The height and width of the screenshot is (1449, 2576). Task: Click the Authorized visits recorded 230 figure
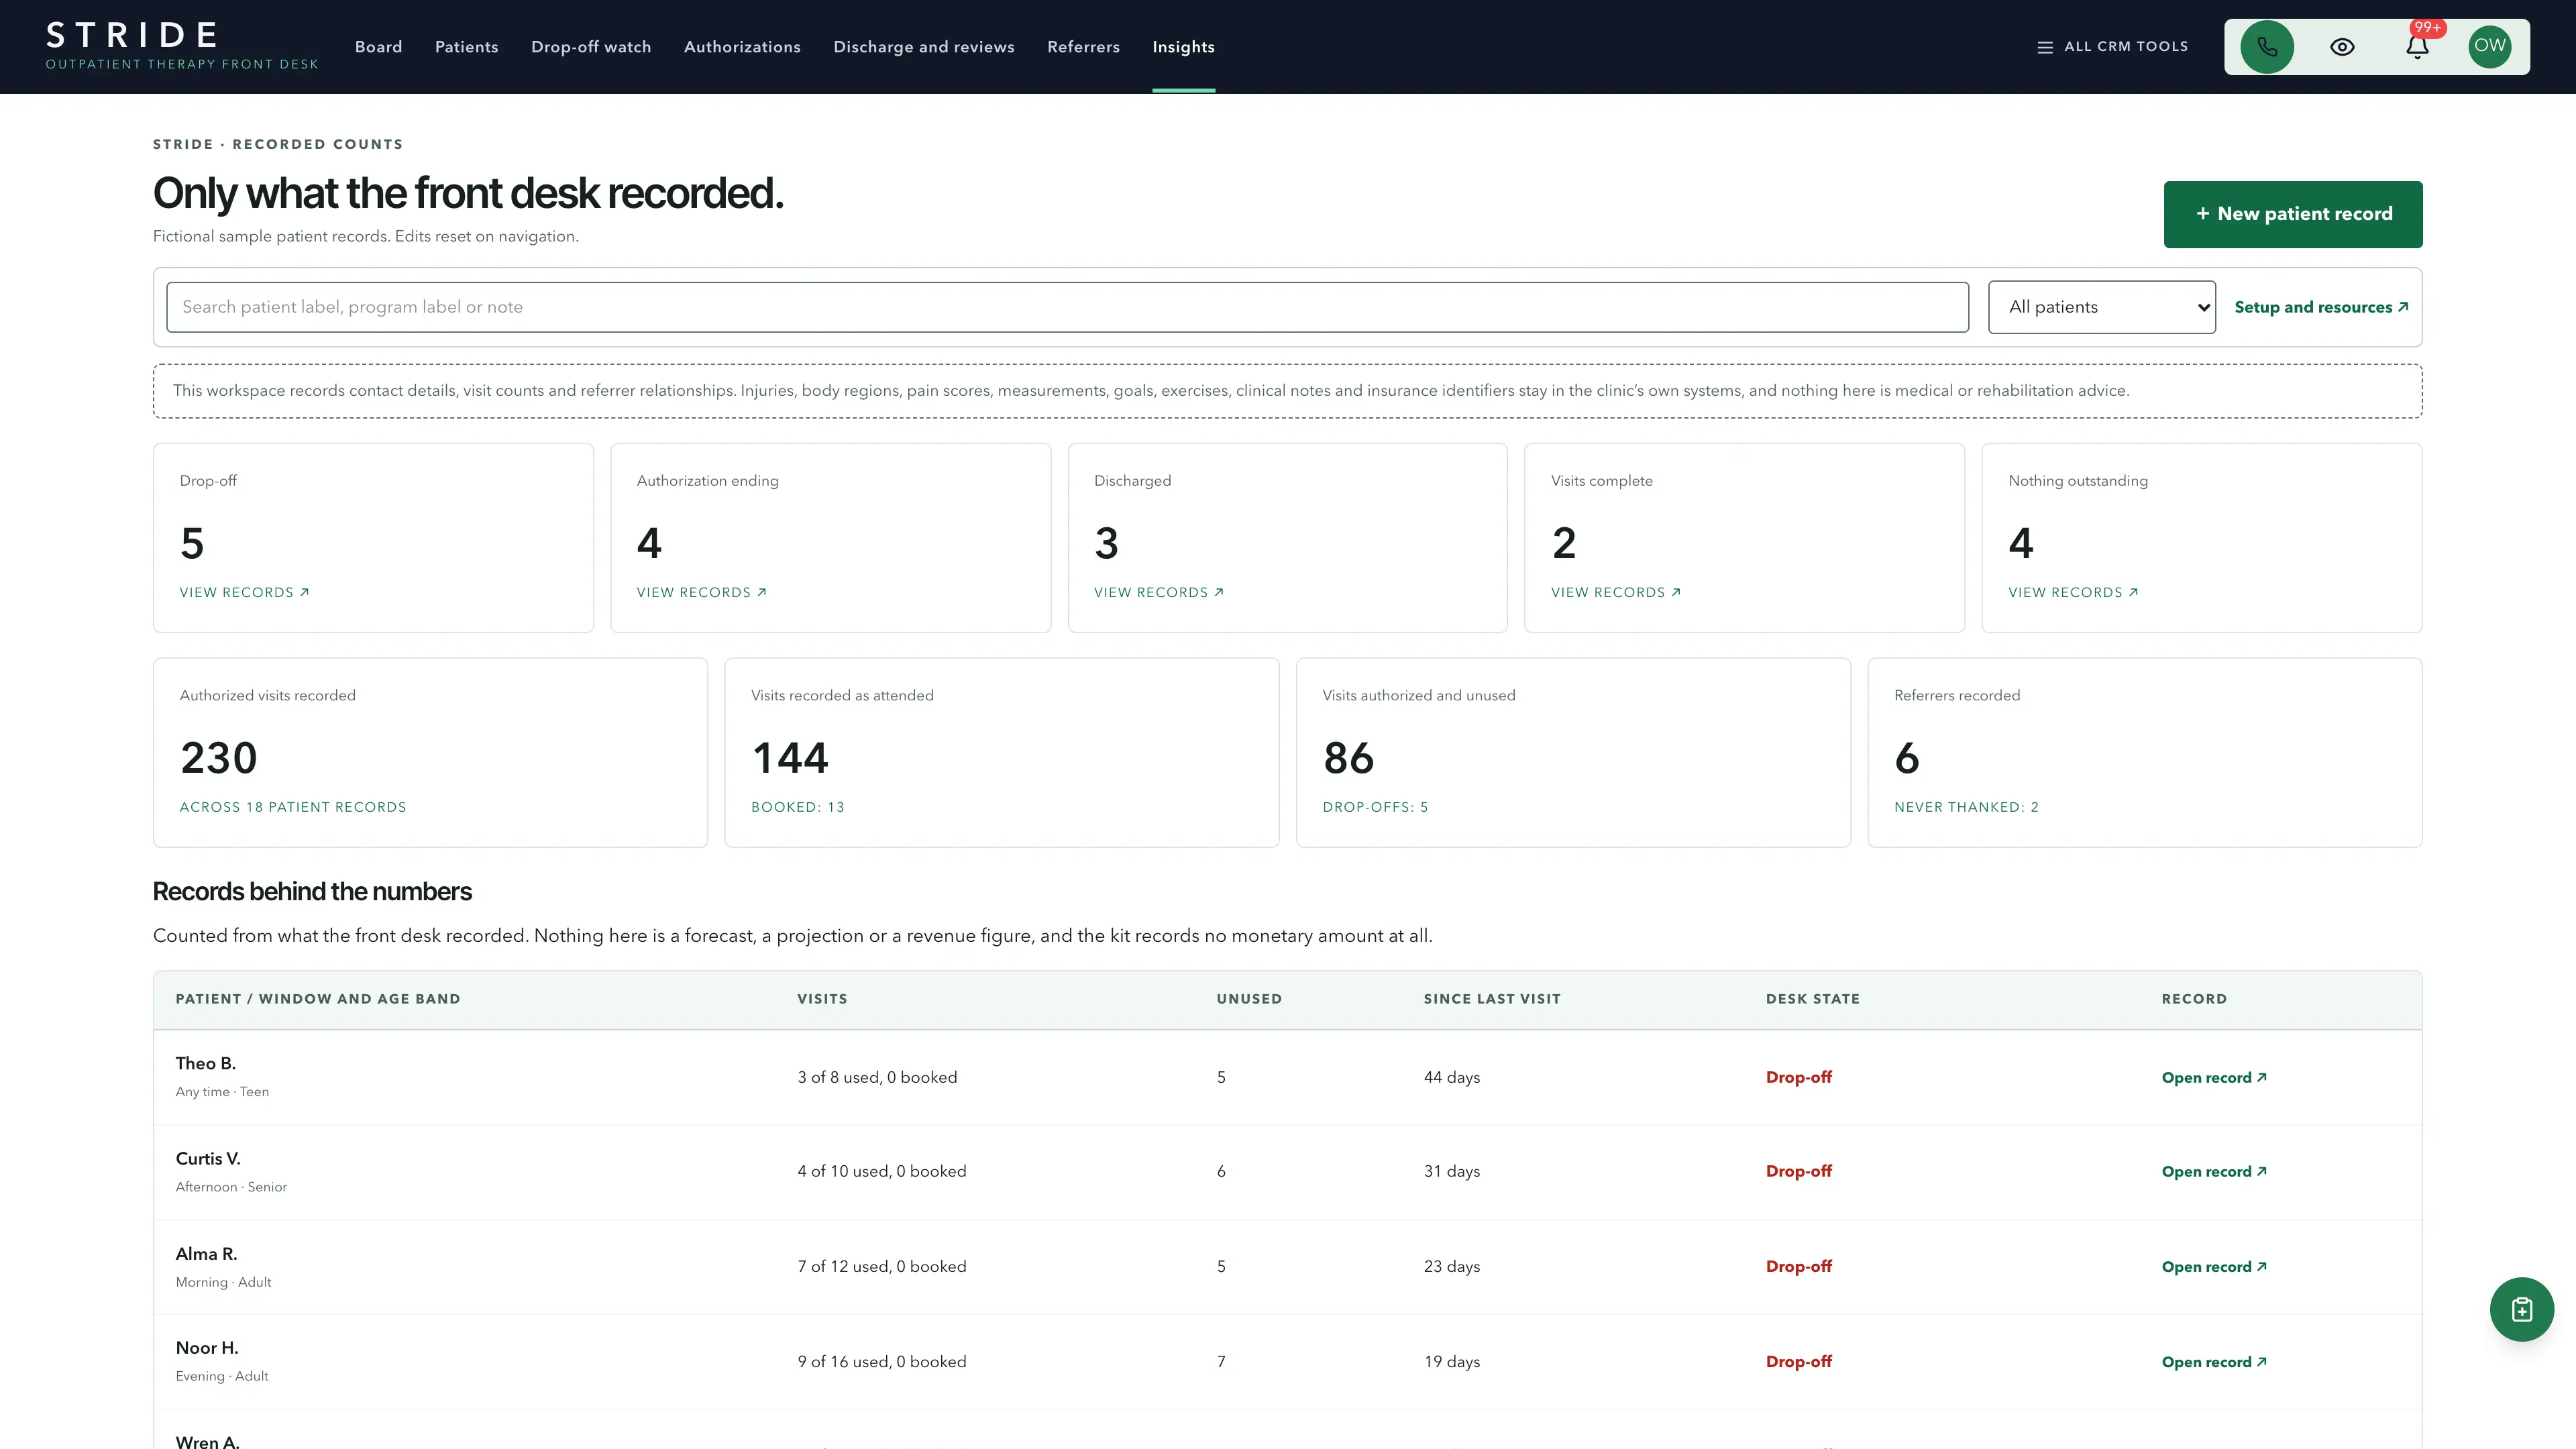(x=219, y=758)
